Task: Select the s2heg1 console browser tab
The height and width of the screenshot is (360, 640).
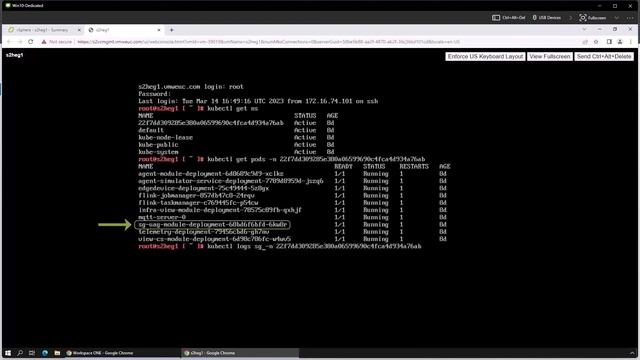Action: point(121,30)
